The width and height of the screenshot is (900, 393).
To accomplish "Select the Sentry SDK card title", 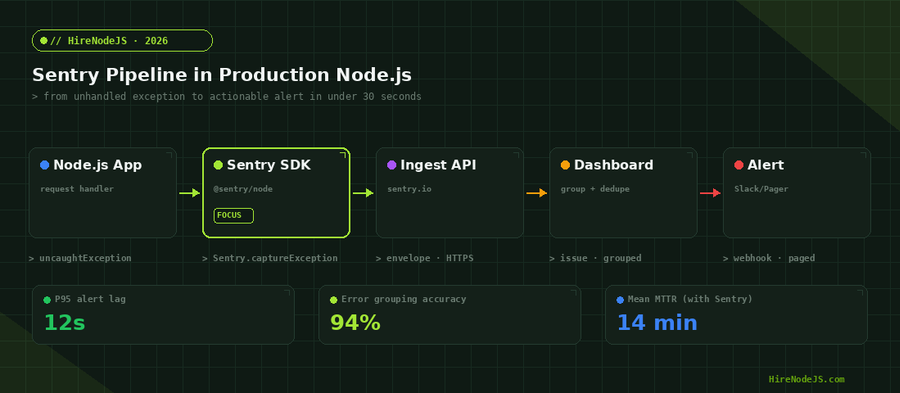I will tap(269, 165).
